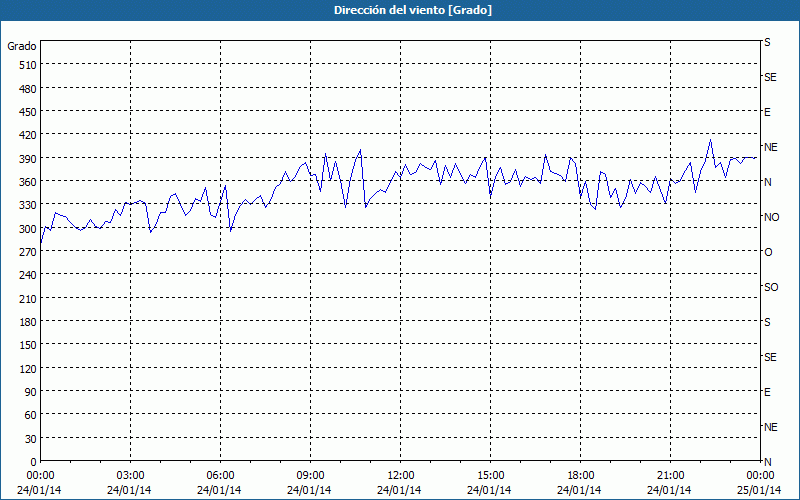Click the 24/01/14 date under 12:00
The height and width of the screenshot is (500, 800).
click(x=399, y=490)
